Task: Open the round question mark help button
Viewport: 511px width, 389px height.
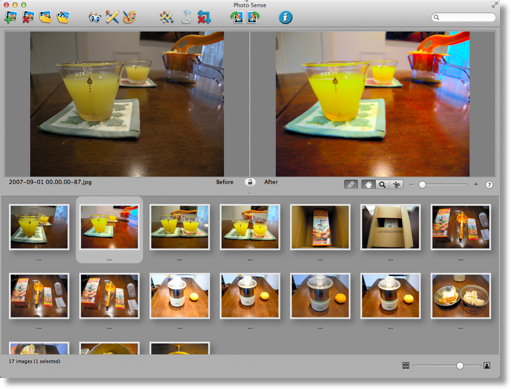Action: click(x=489, y=185)
